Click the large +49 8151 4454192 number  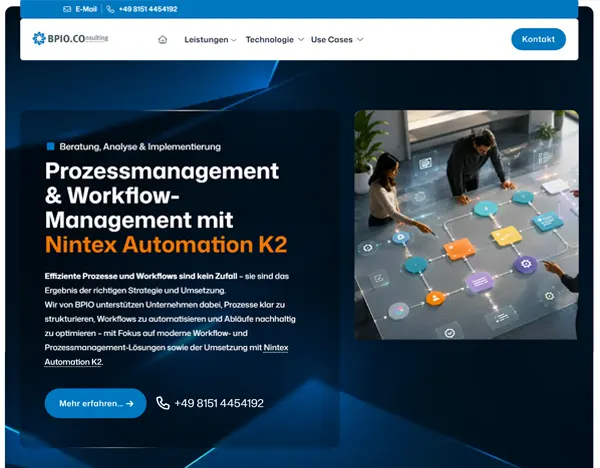219,403
